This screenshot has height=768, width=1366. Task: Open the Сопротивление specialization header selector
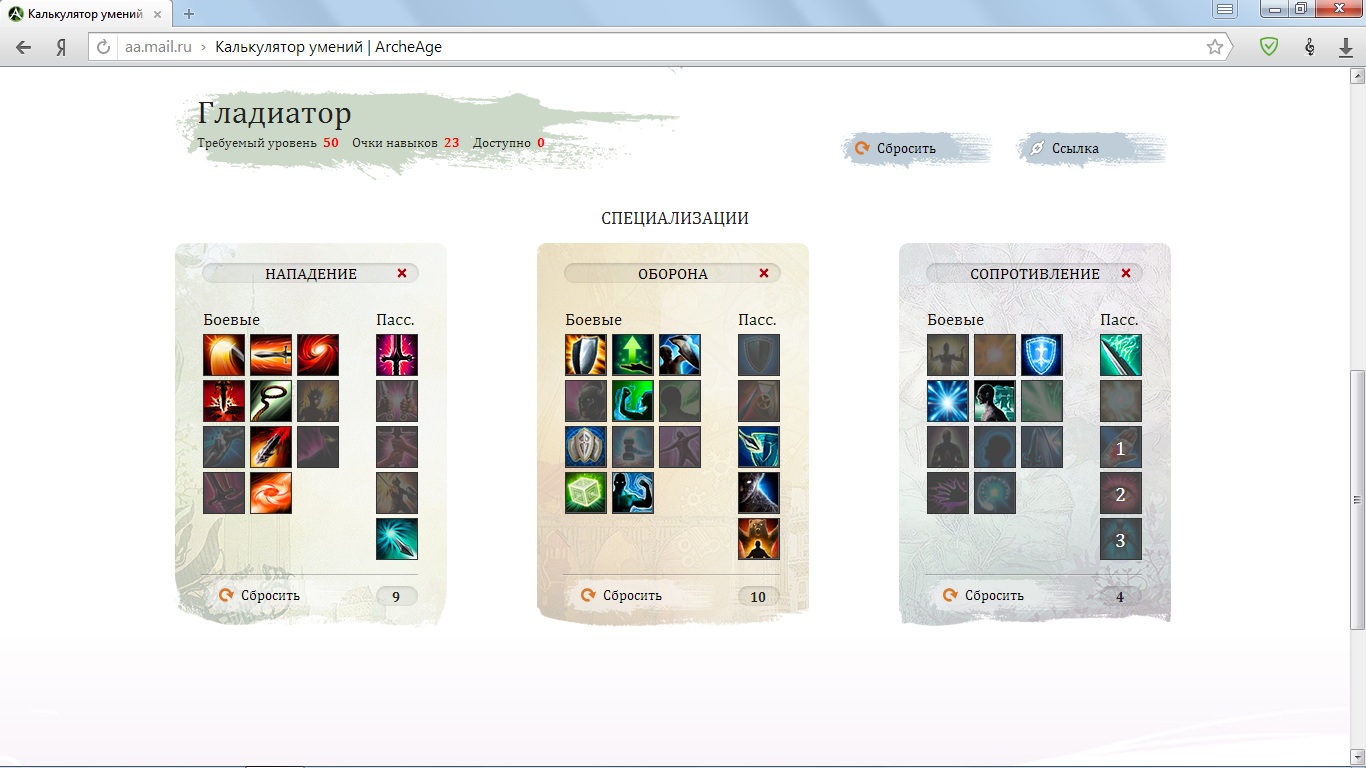(1035, 273)
